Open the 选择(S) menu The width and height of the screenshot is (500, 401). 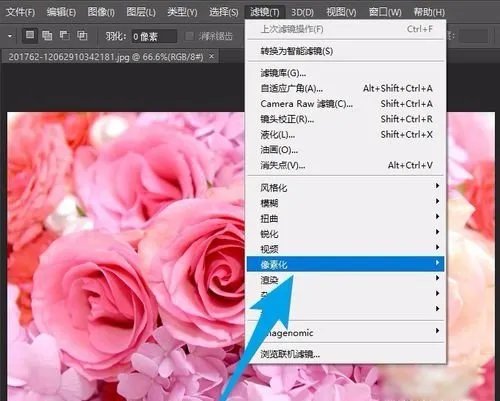(x=224, y=12)
